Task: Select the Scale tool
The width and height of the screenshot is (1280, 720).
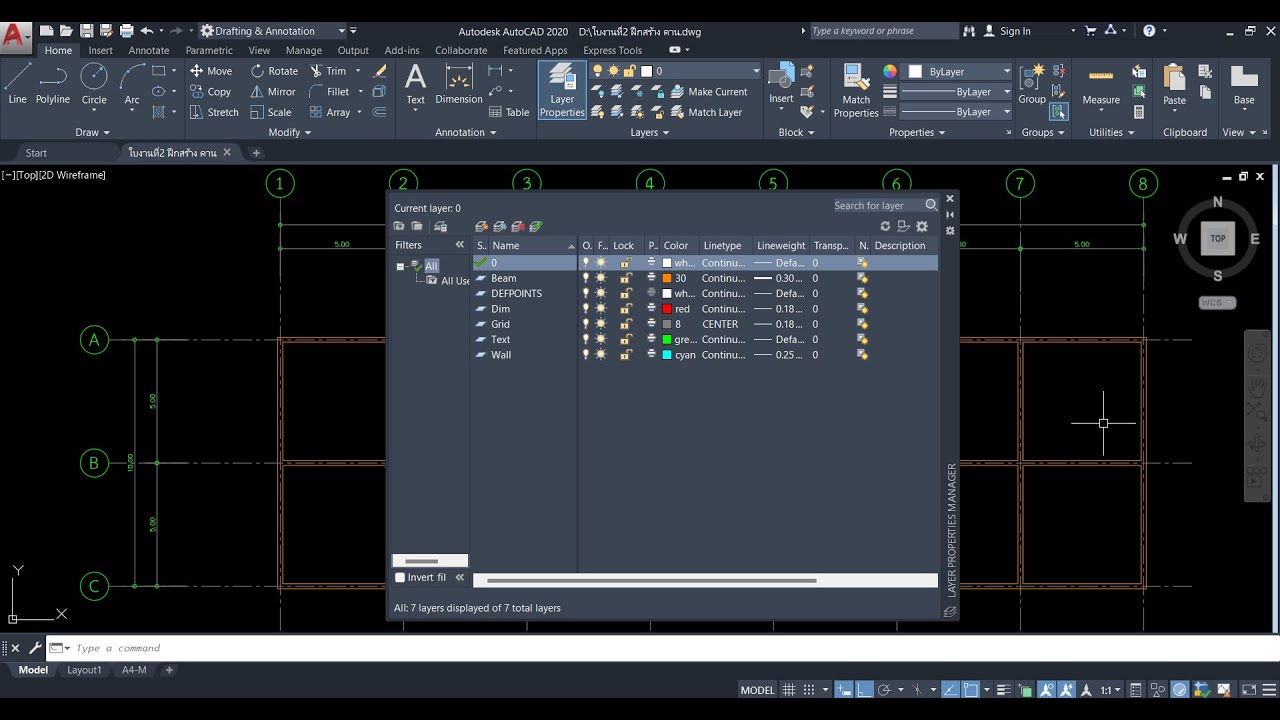Action: click(271, 113)
